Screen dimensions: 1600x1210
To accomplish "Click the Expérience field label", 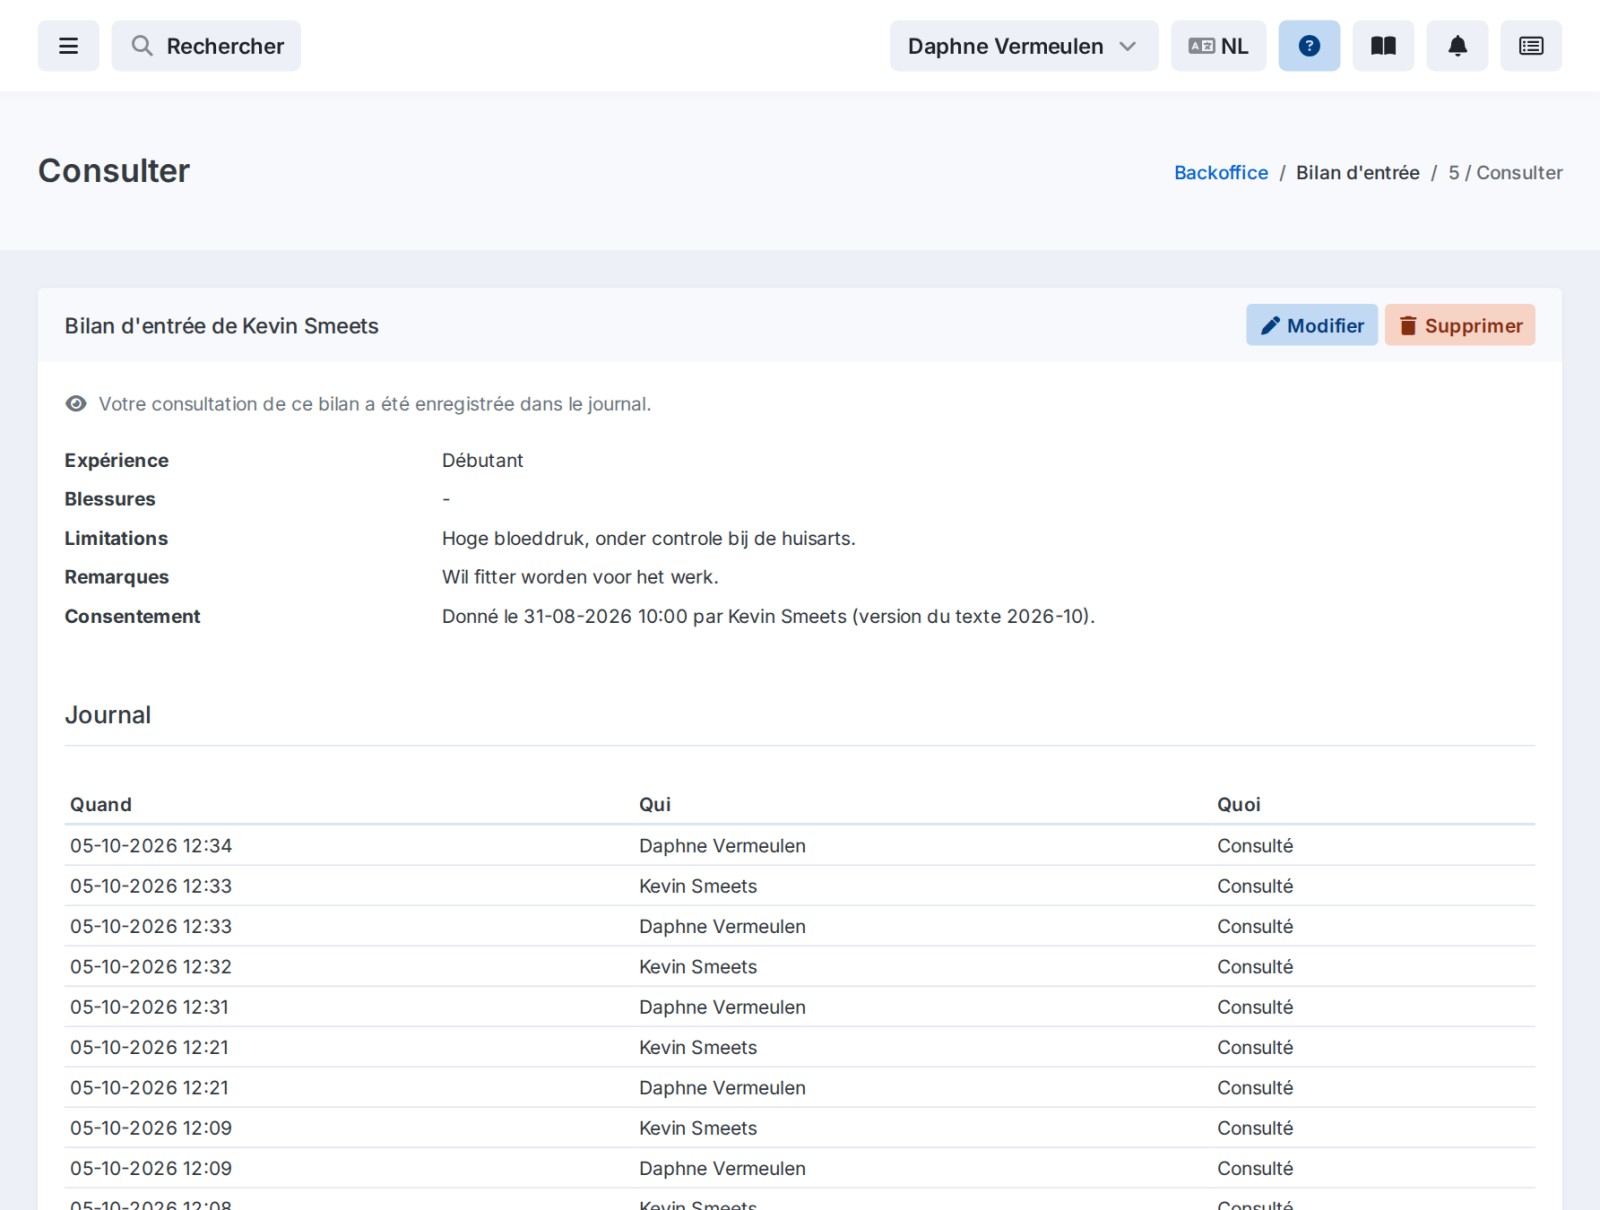I will click(117, 460).
